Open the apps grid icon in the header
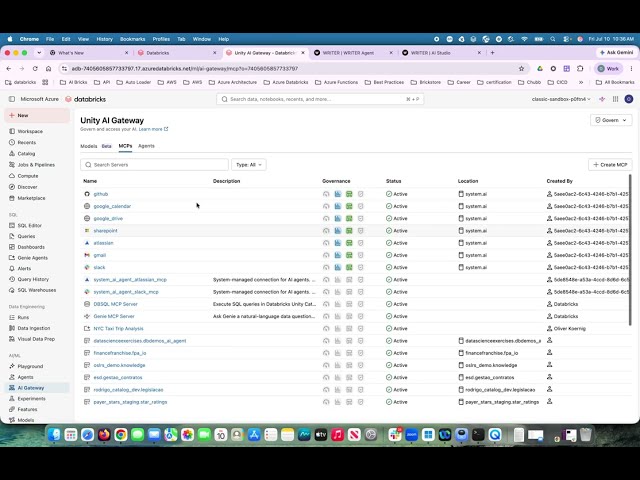The image size is (640, 480). coord(616,99)
